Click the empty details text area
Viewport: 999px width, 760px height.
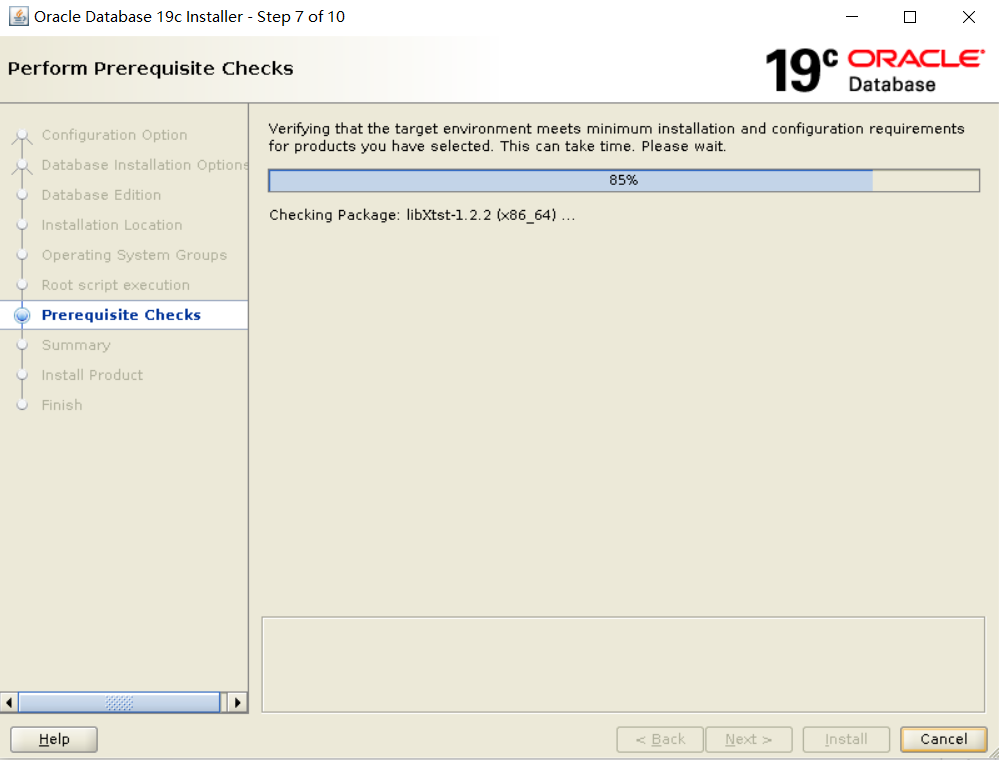point(623,664)
